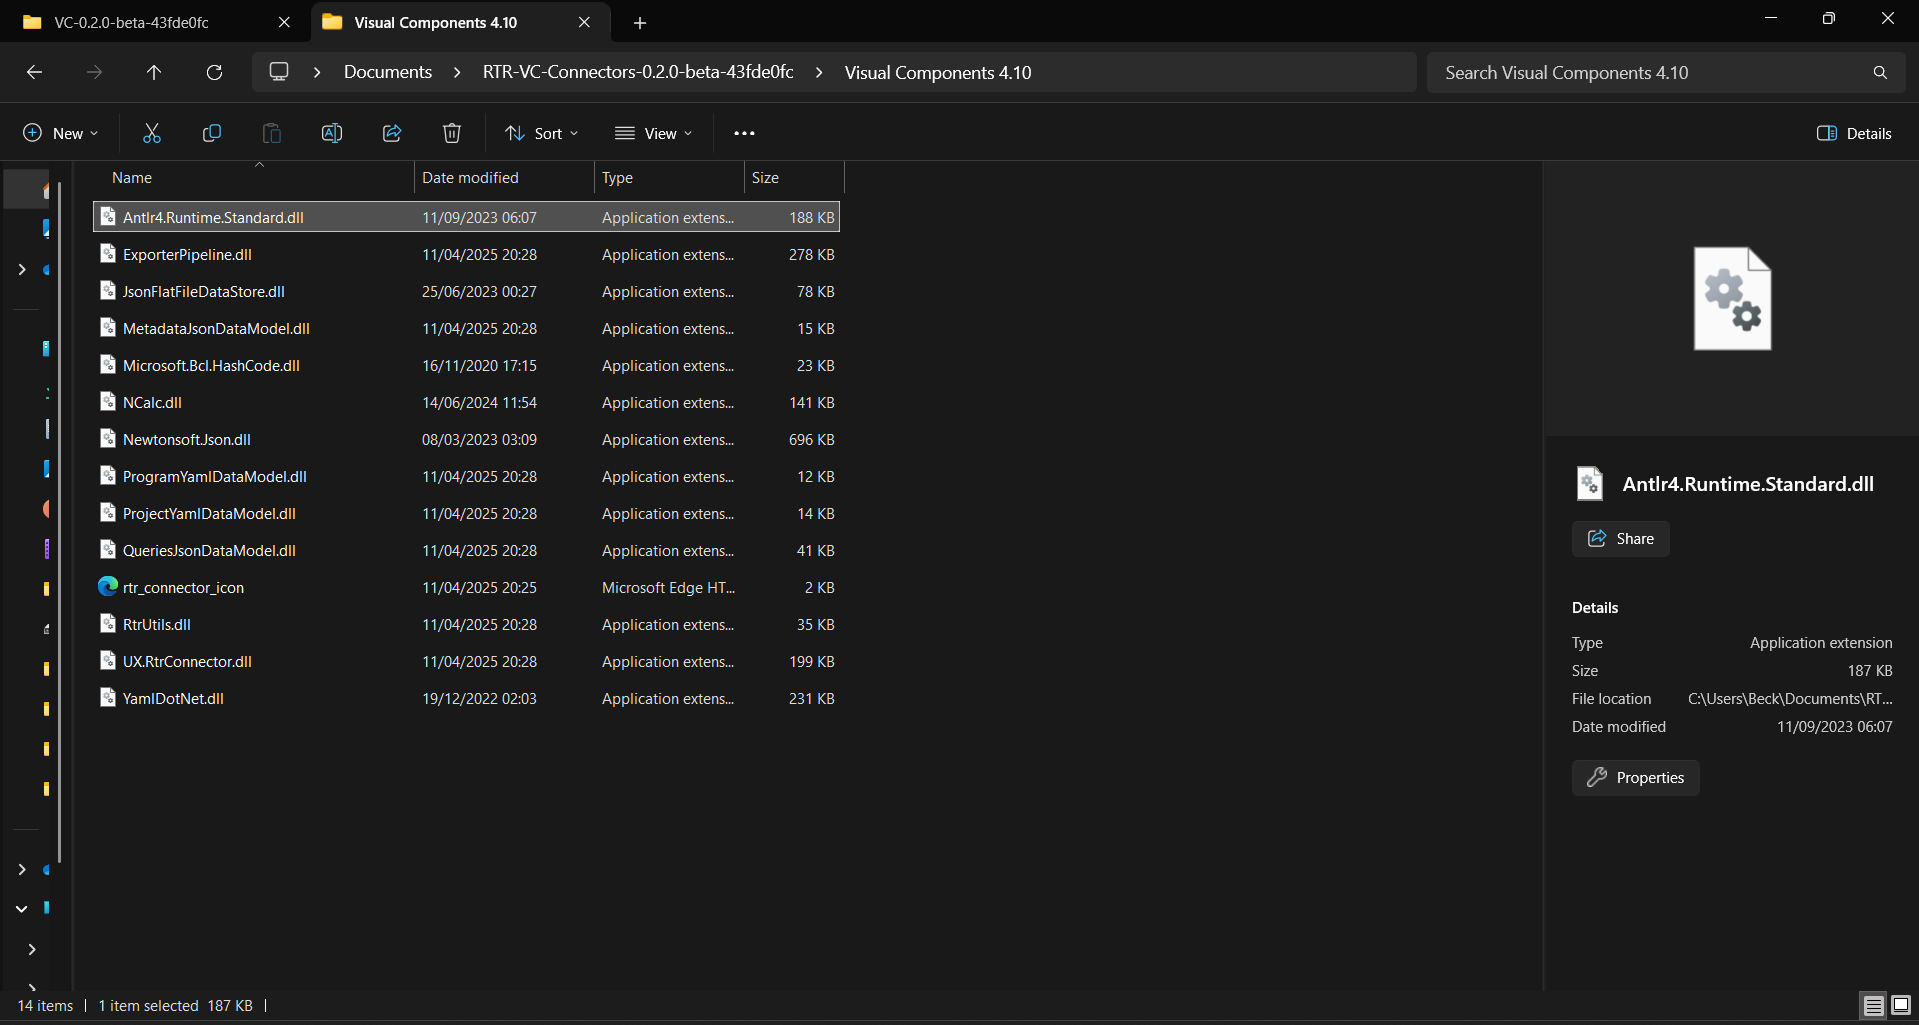This screenshot has height=1025, width=1919.
Task: Navigate to RTR-VC-Connectors-0.2.0-beta-43fde0fc breadcrumb
Action: 638,72
